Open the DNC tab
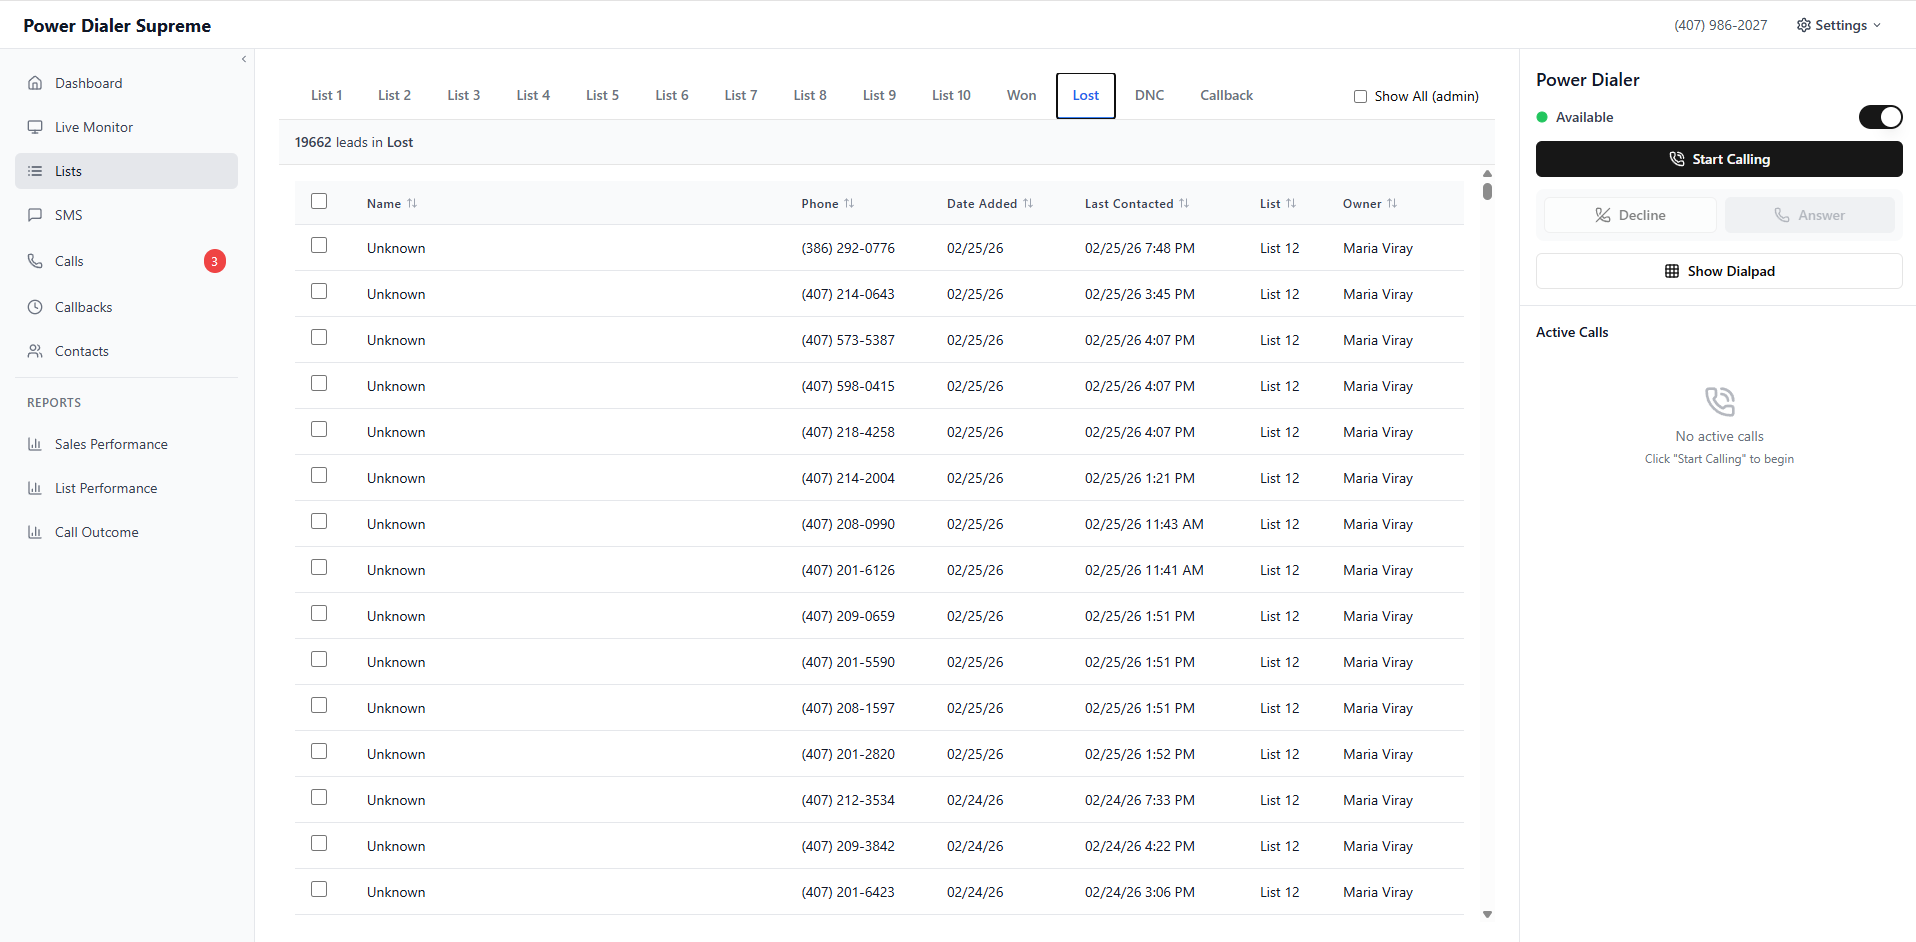Image resolution: width=1916 pixels, height=942 pixels. point(1149,95)
